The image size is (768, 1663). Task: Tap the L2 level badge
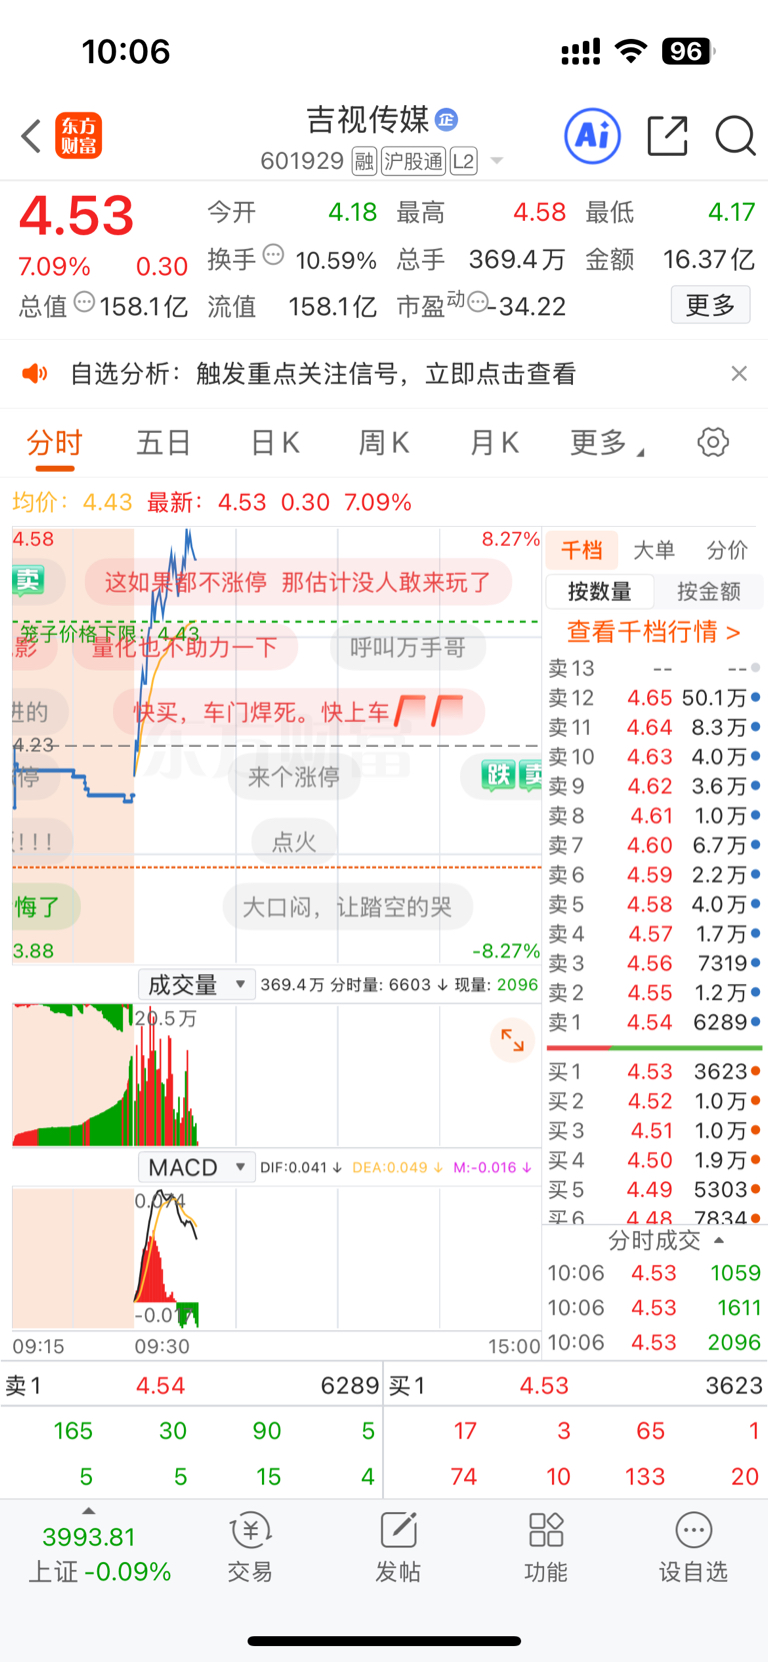[463, 161]
